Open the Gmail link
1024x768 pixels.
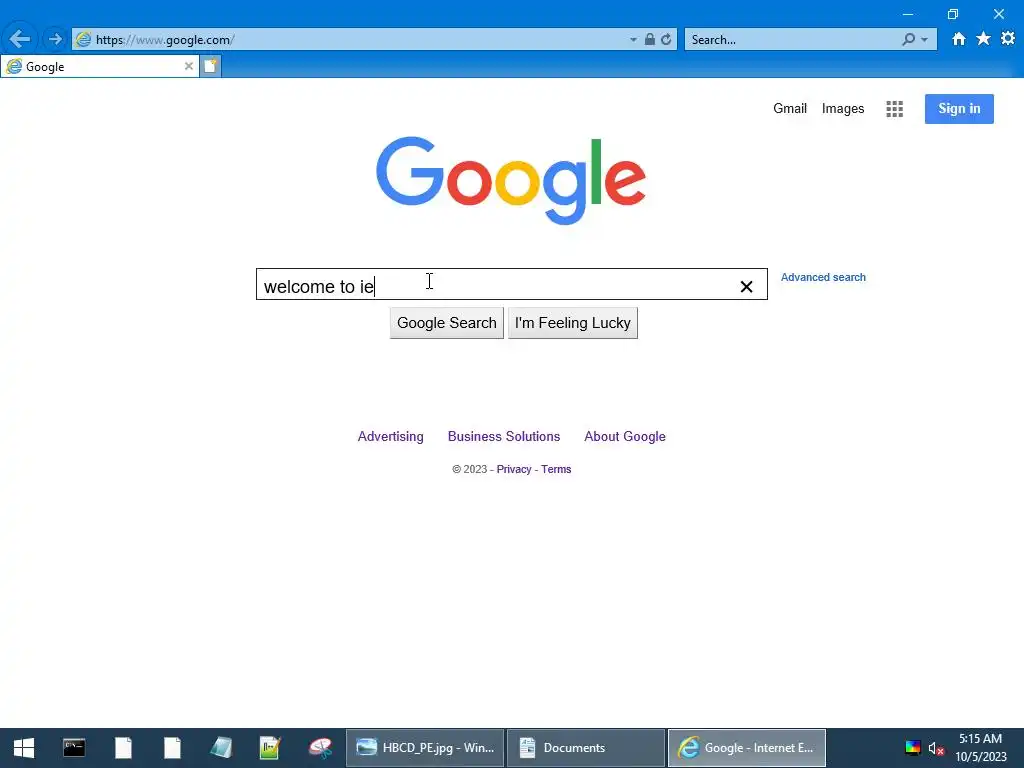790,108
